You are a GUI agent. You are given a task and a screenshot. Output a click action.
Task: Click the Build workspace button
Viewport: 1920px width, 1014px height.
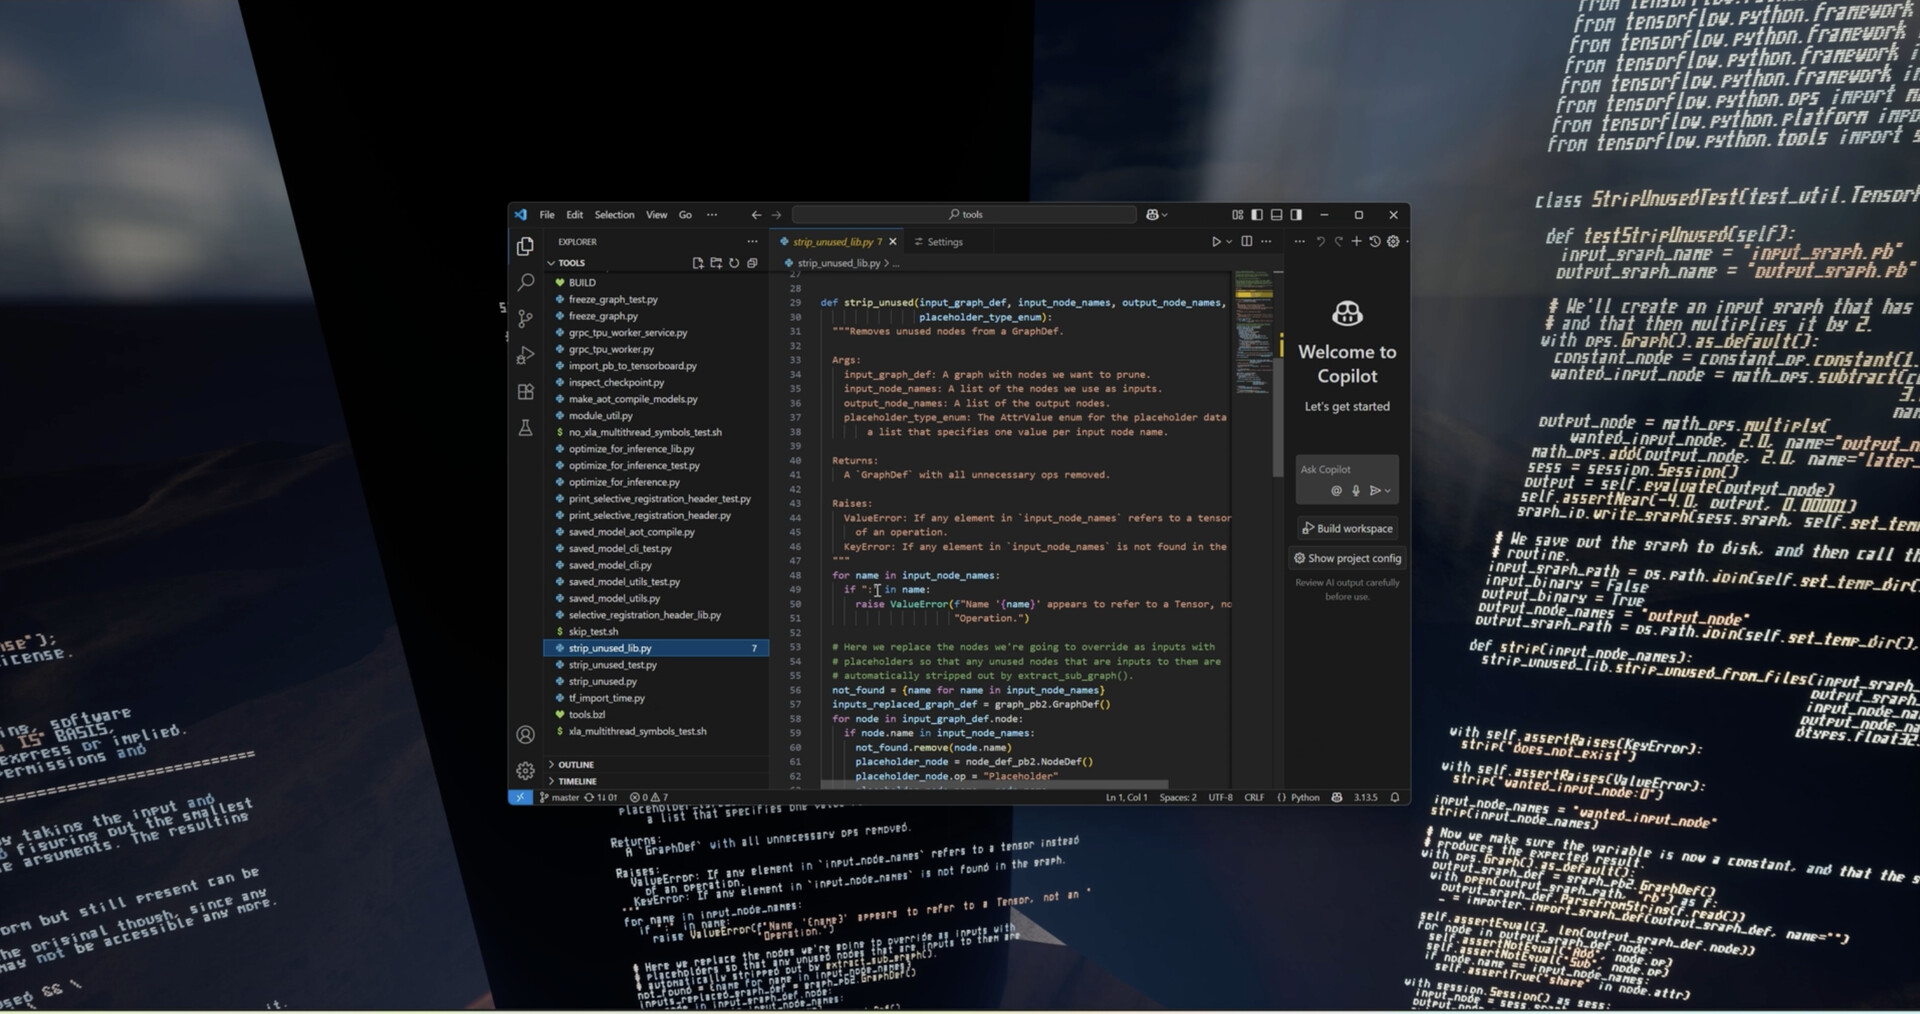pos(1346,528)
